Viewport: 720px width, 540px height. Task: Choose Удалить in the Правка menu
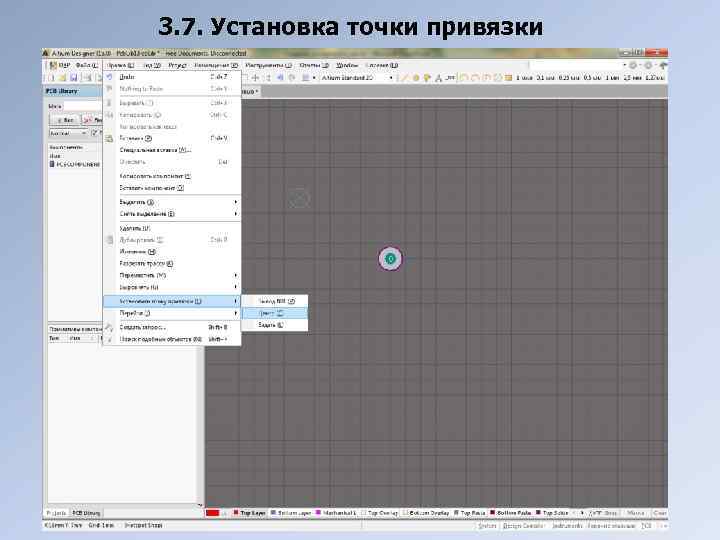[x=172, y=228]
